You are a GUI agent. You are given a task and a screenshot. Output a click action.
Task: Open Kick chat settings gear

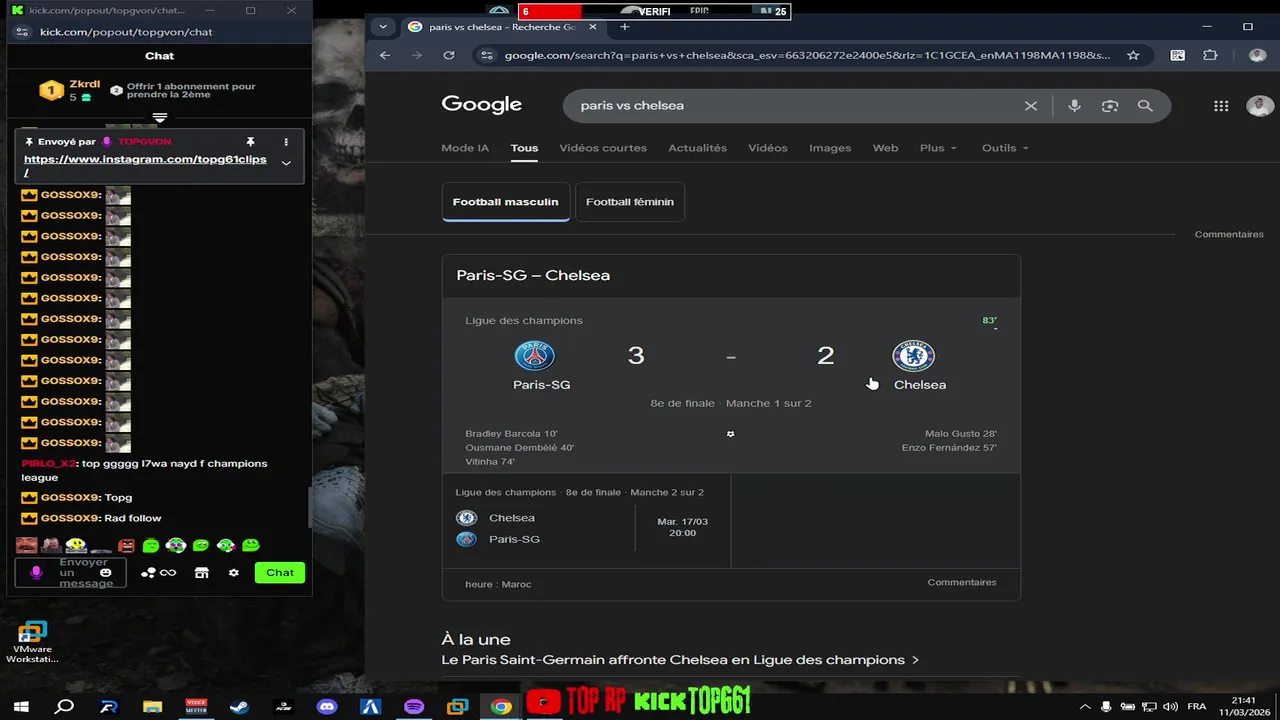coord(234,573)
